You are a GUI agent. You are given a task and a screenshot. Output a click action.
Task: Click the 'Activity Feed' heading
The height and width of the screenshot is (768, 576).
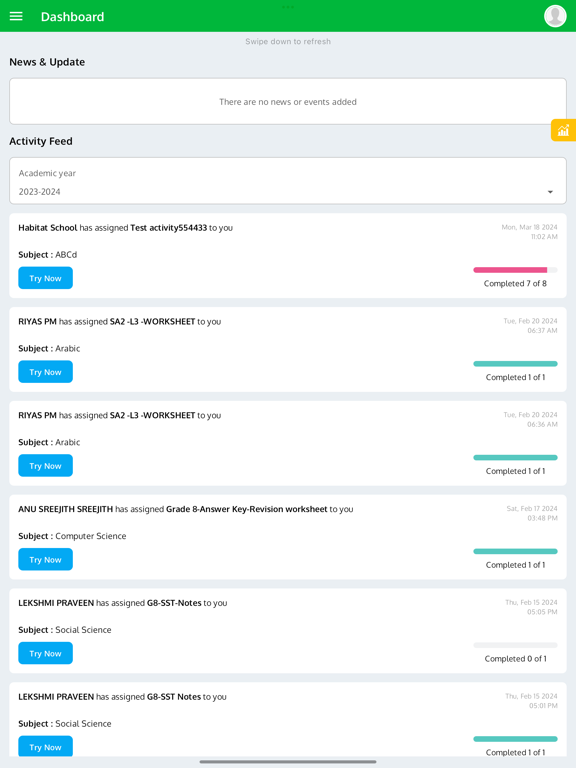pos(41,141)
